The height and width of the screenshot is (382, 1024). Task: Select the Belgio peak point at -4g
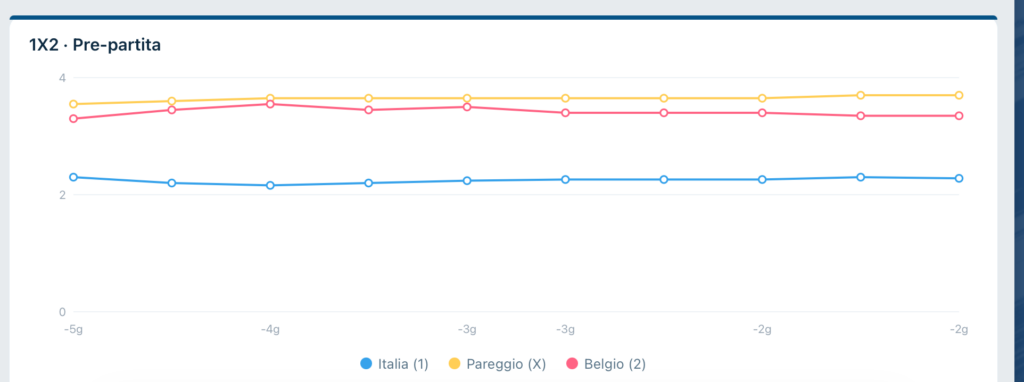click(270, 104)
